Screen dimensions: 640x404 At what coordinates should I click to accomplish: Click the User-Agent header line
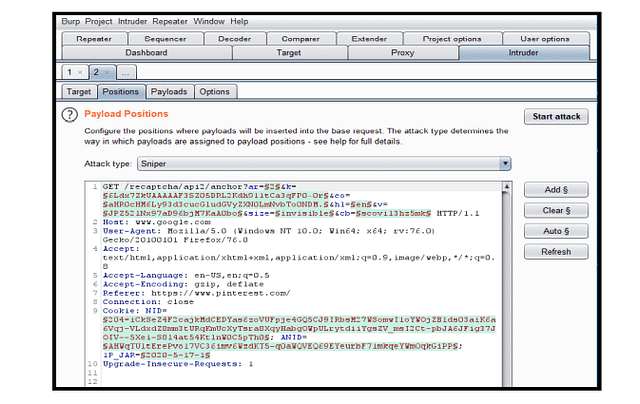269,235
